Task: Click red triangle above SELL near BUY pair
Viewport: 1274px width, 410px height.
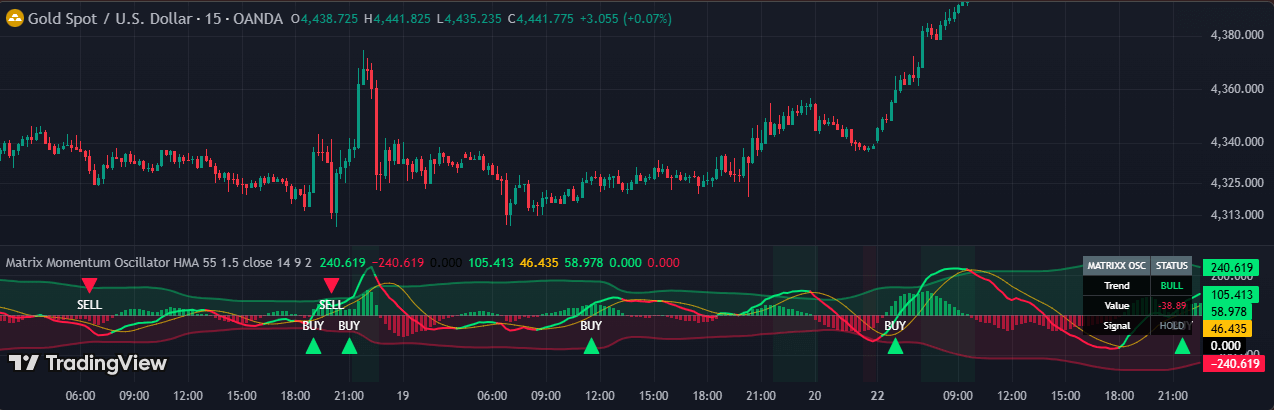Action: [331, 285]
